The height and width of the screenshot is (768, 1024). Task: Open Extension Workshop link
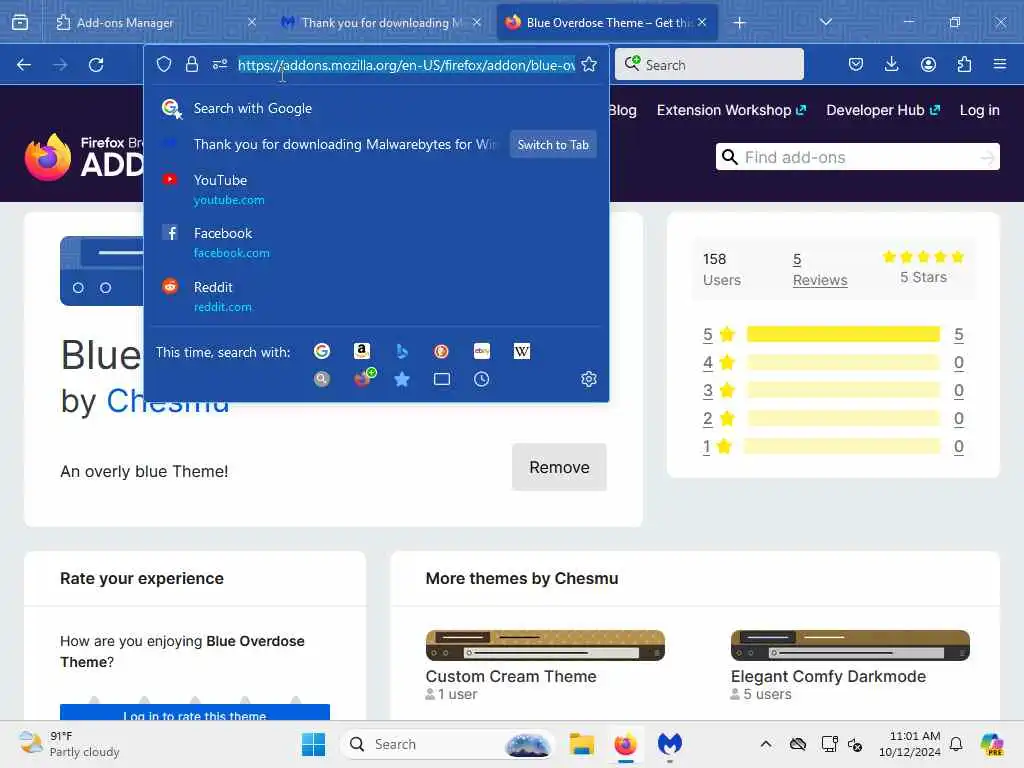(x=731, y=110)
